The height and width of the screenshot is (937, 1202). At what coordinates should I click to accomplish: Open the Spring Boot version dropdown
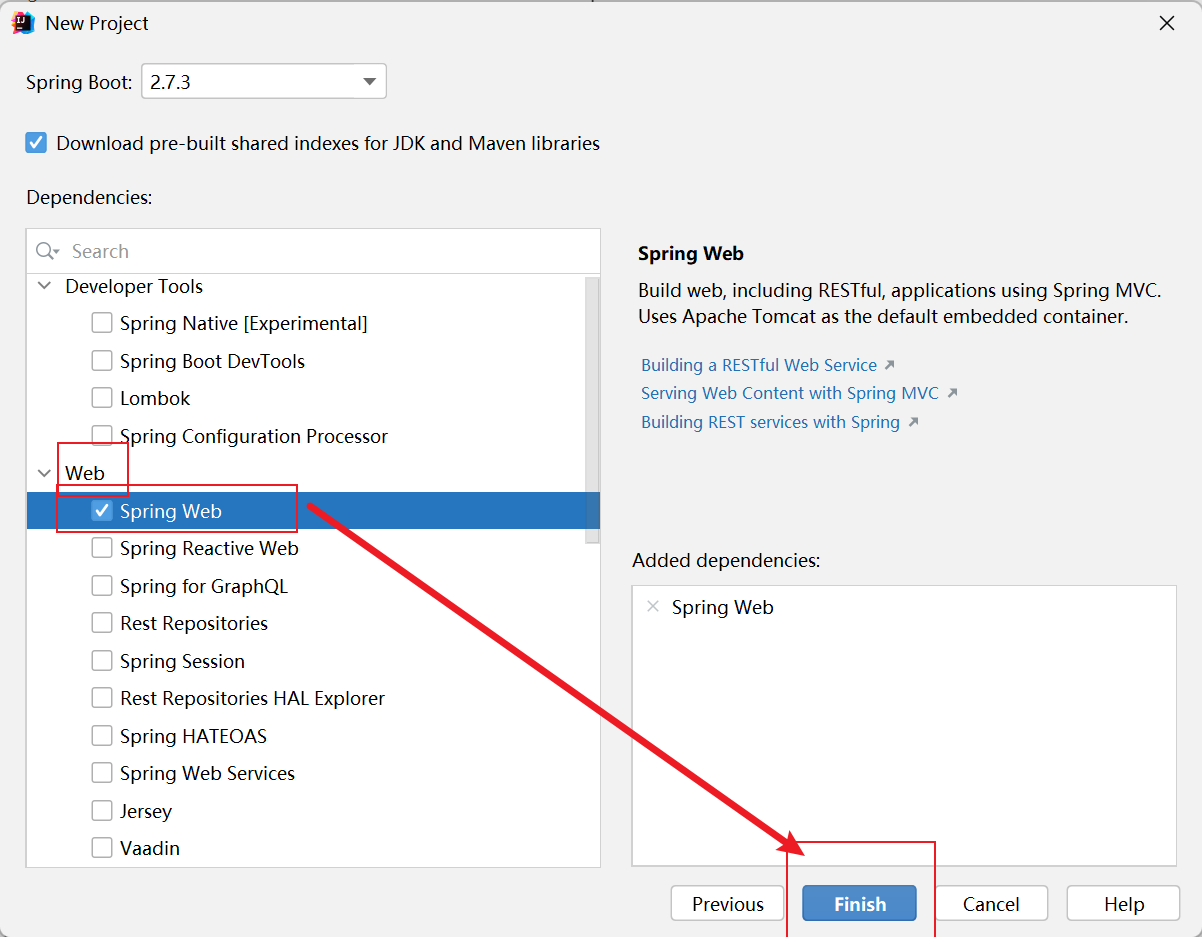click(369, 82)
